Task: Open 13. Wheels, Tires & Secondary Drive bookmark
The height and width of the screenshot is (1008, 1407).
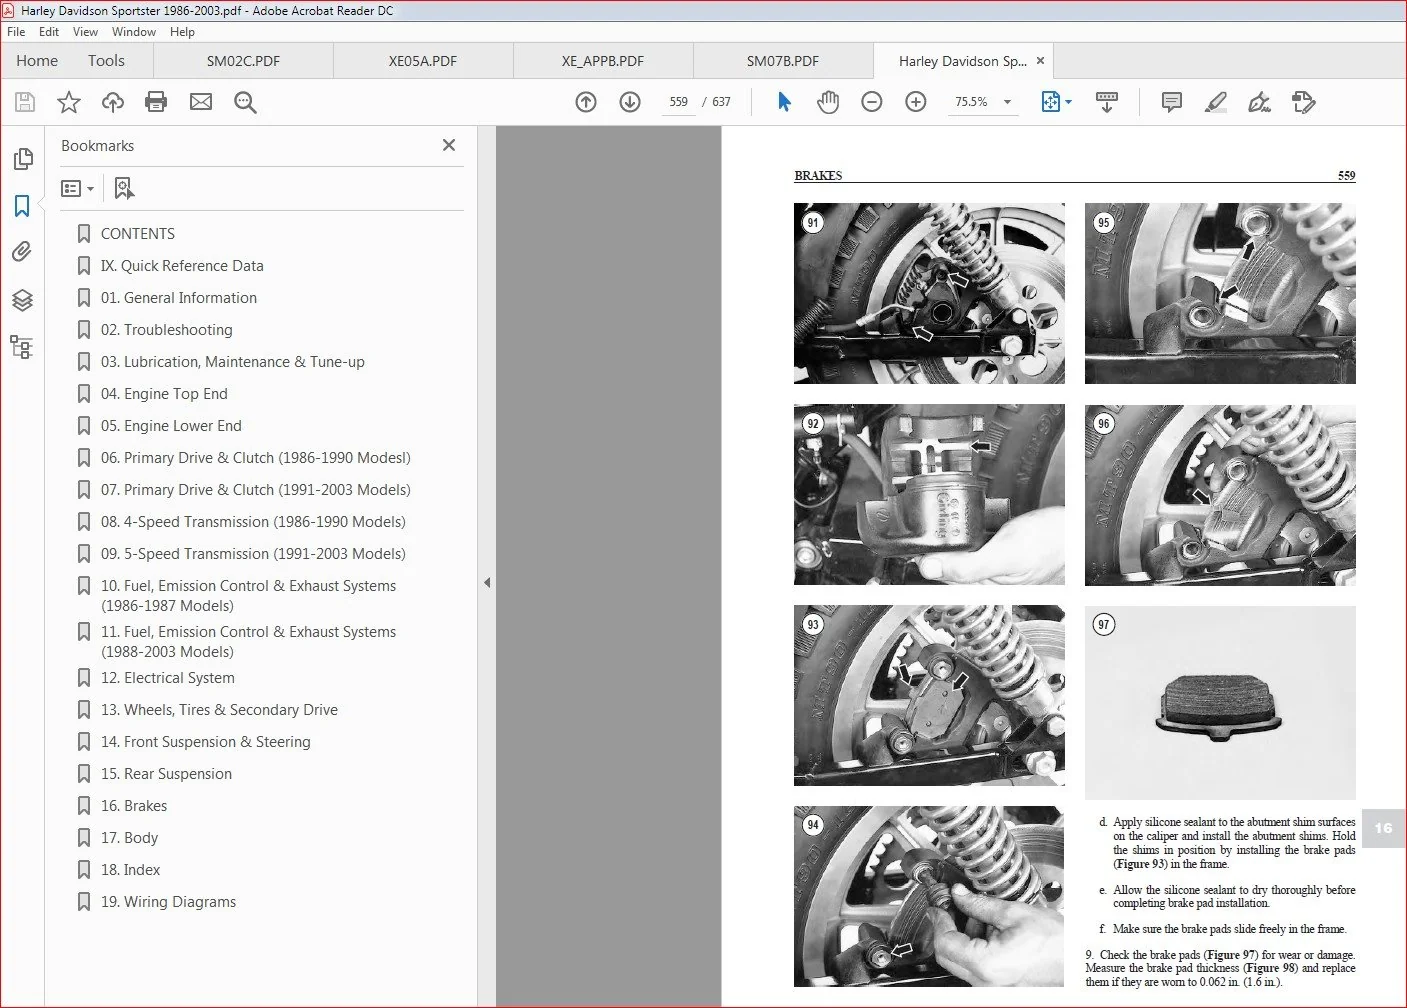Action: 219,710
